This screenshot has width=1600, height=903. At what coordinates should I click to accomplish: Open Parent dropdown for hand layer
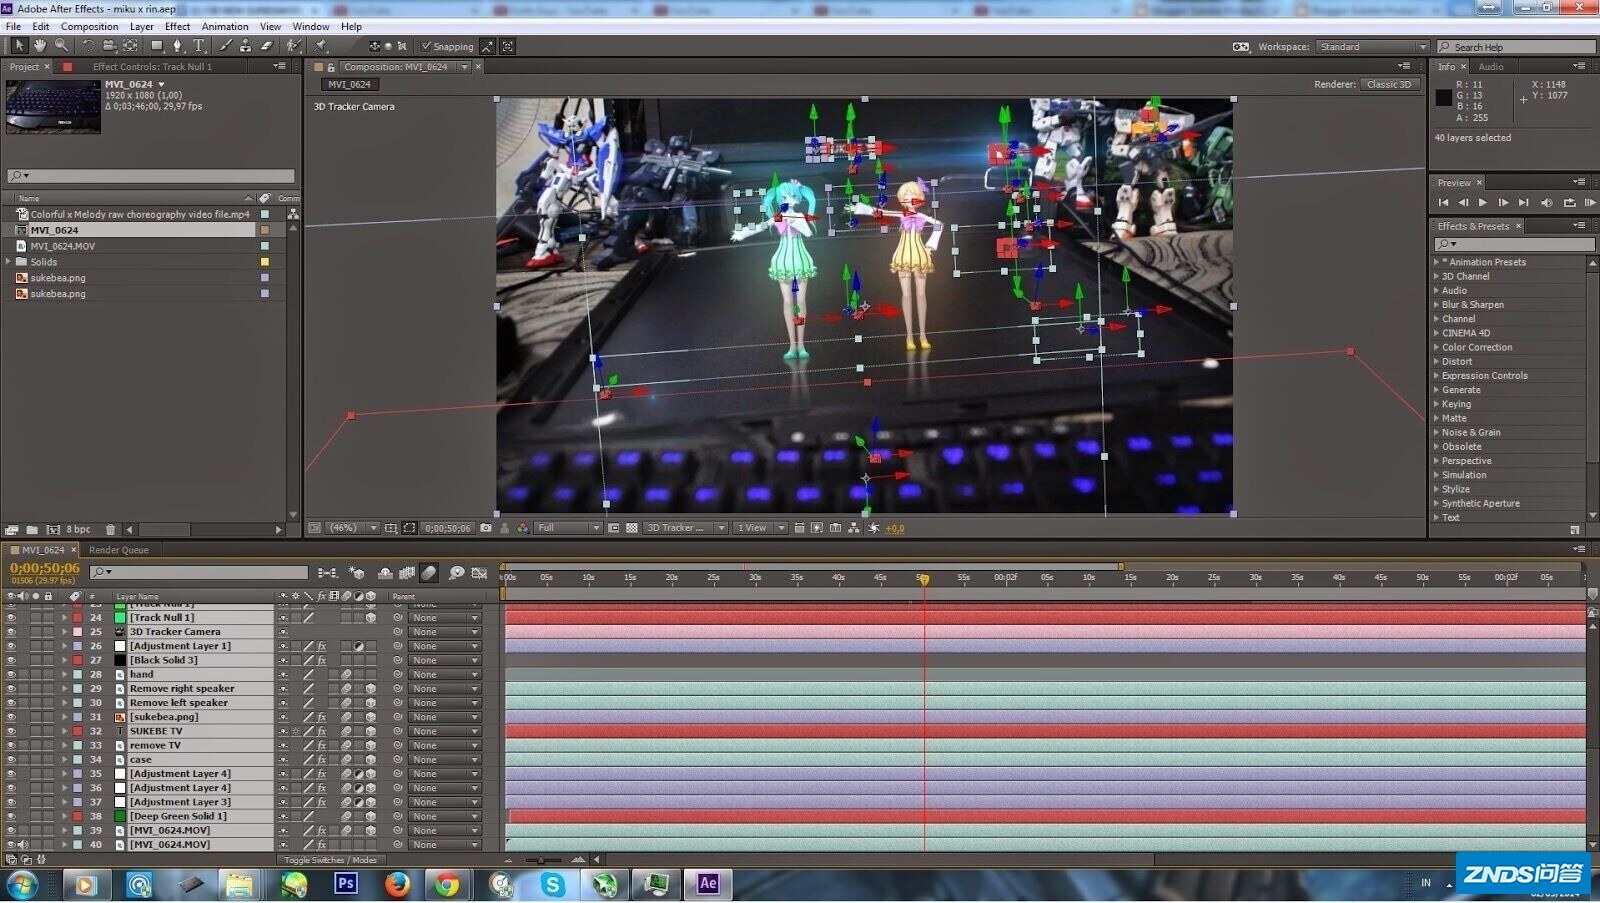pos(444,675)
